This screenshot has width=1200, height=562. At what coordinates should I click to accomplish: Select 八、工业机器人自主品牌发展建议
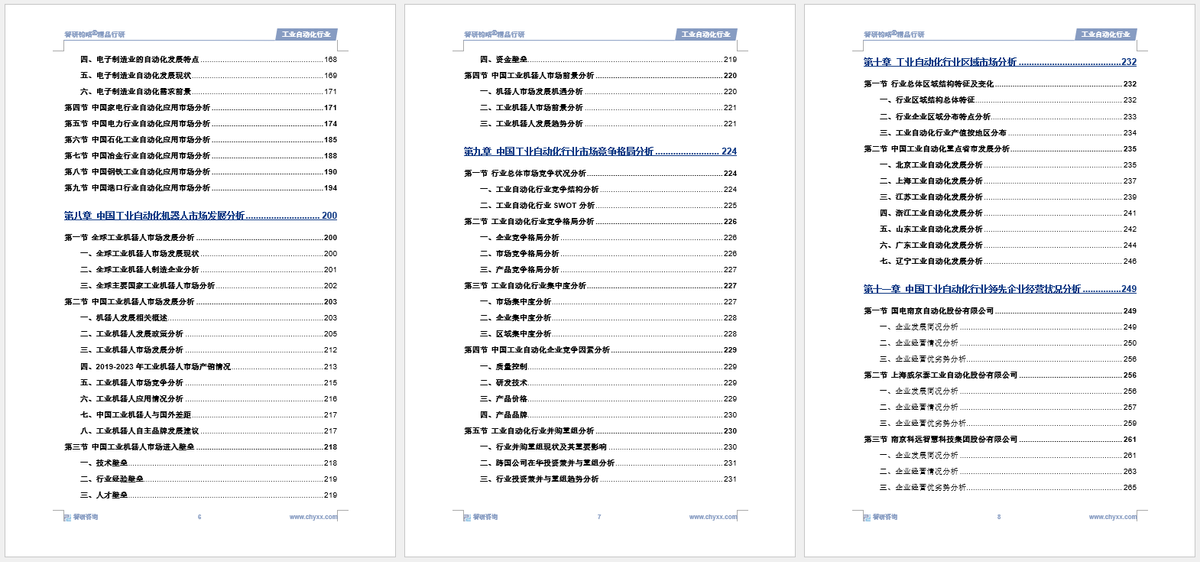[x=208, y=431]
